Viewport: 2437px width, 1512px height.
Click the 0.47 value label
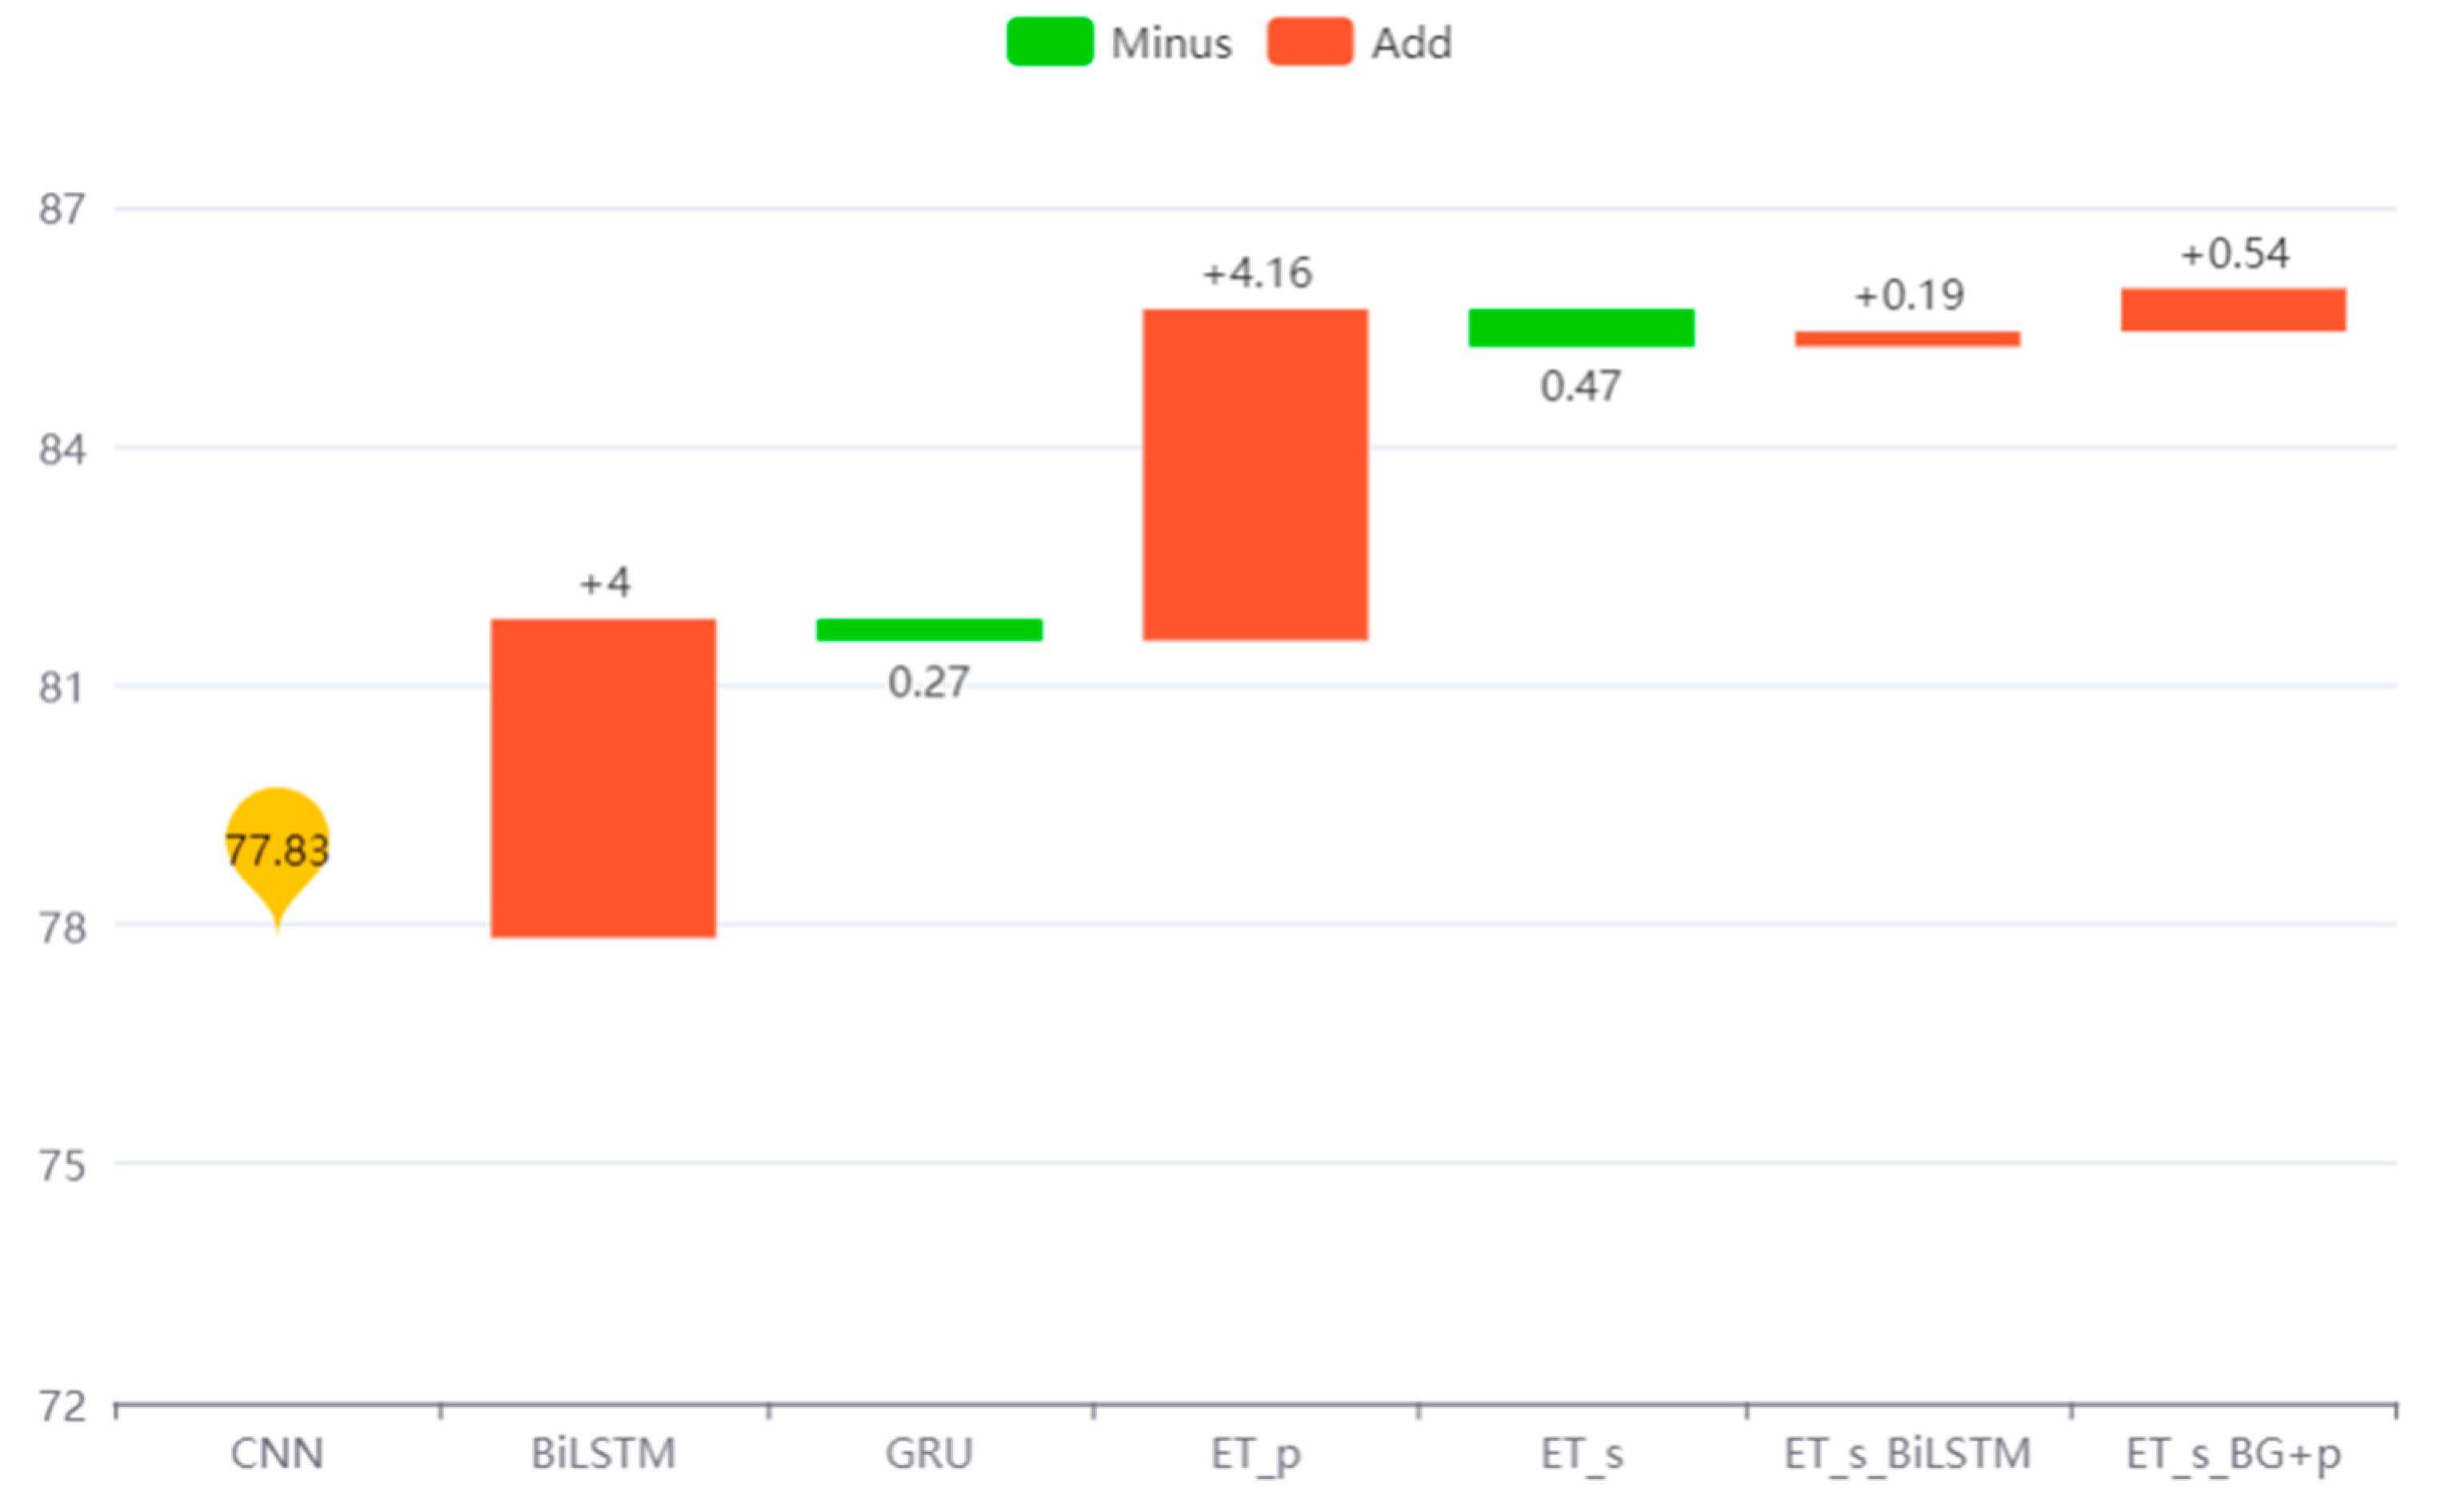pyautogui.click(x=1580, y=386)
